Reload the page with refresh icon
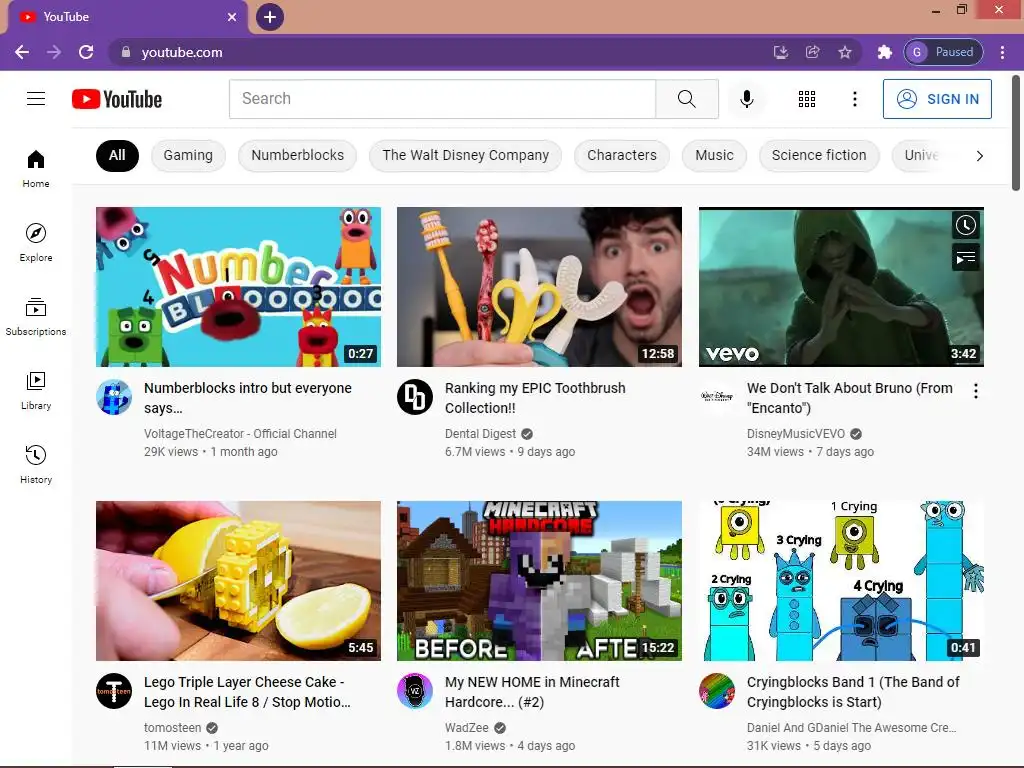 tap(86, 52)
